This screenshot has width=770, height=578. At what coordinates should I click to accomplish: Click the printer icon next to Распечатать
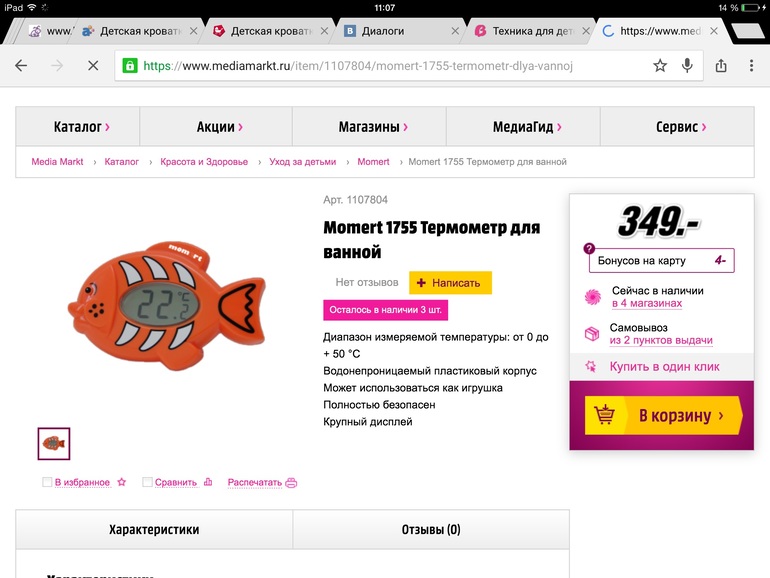click(292, 482)
